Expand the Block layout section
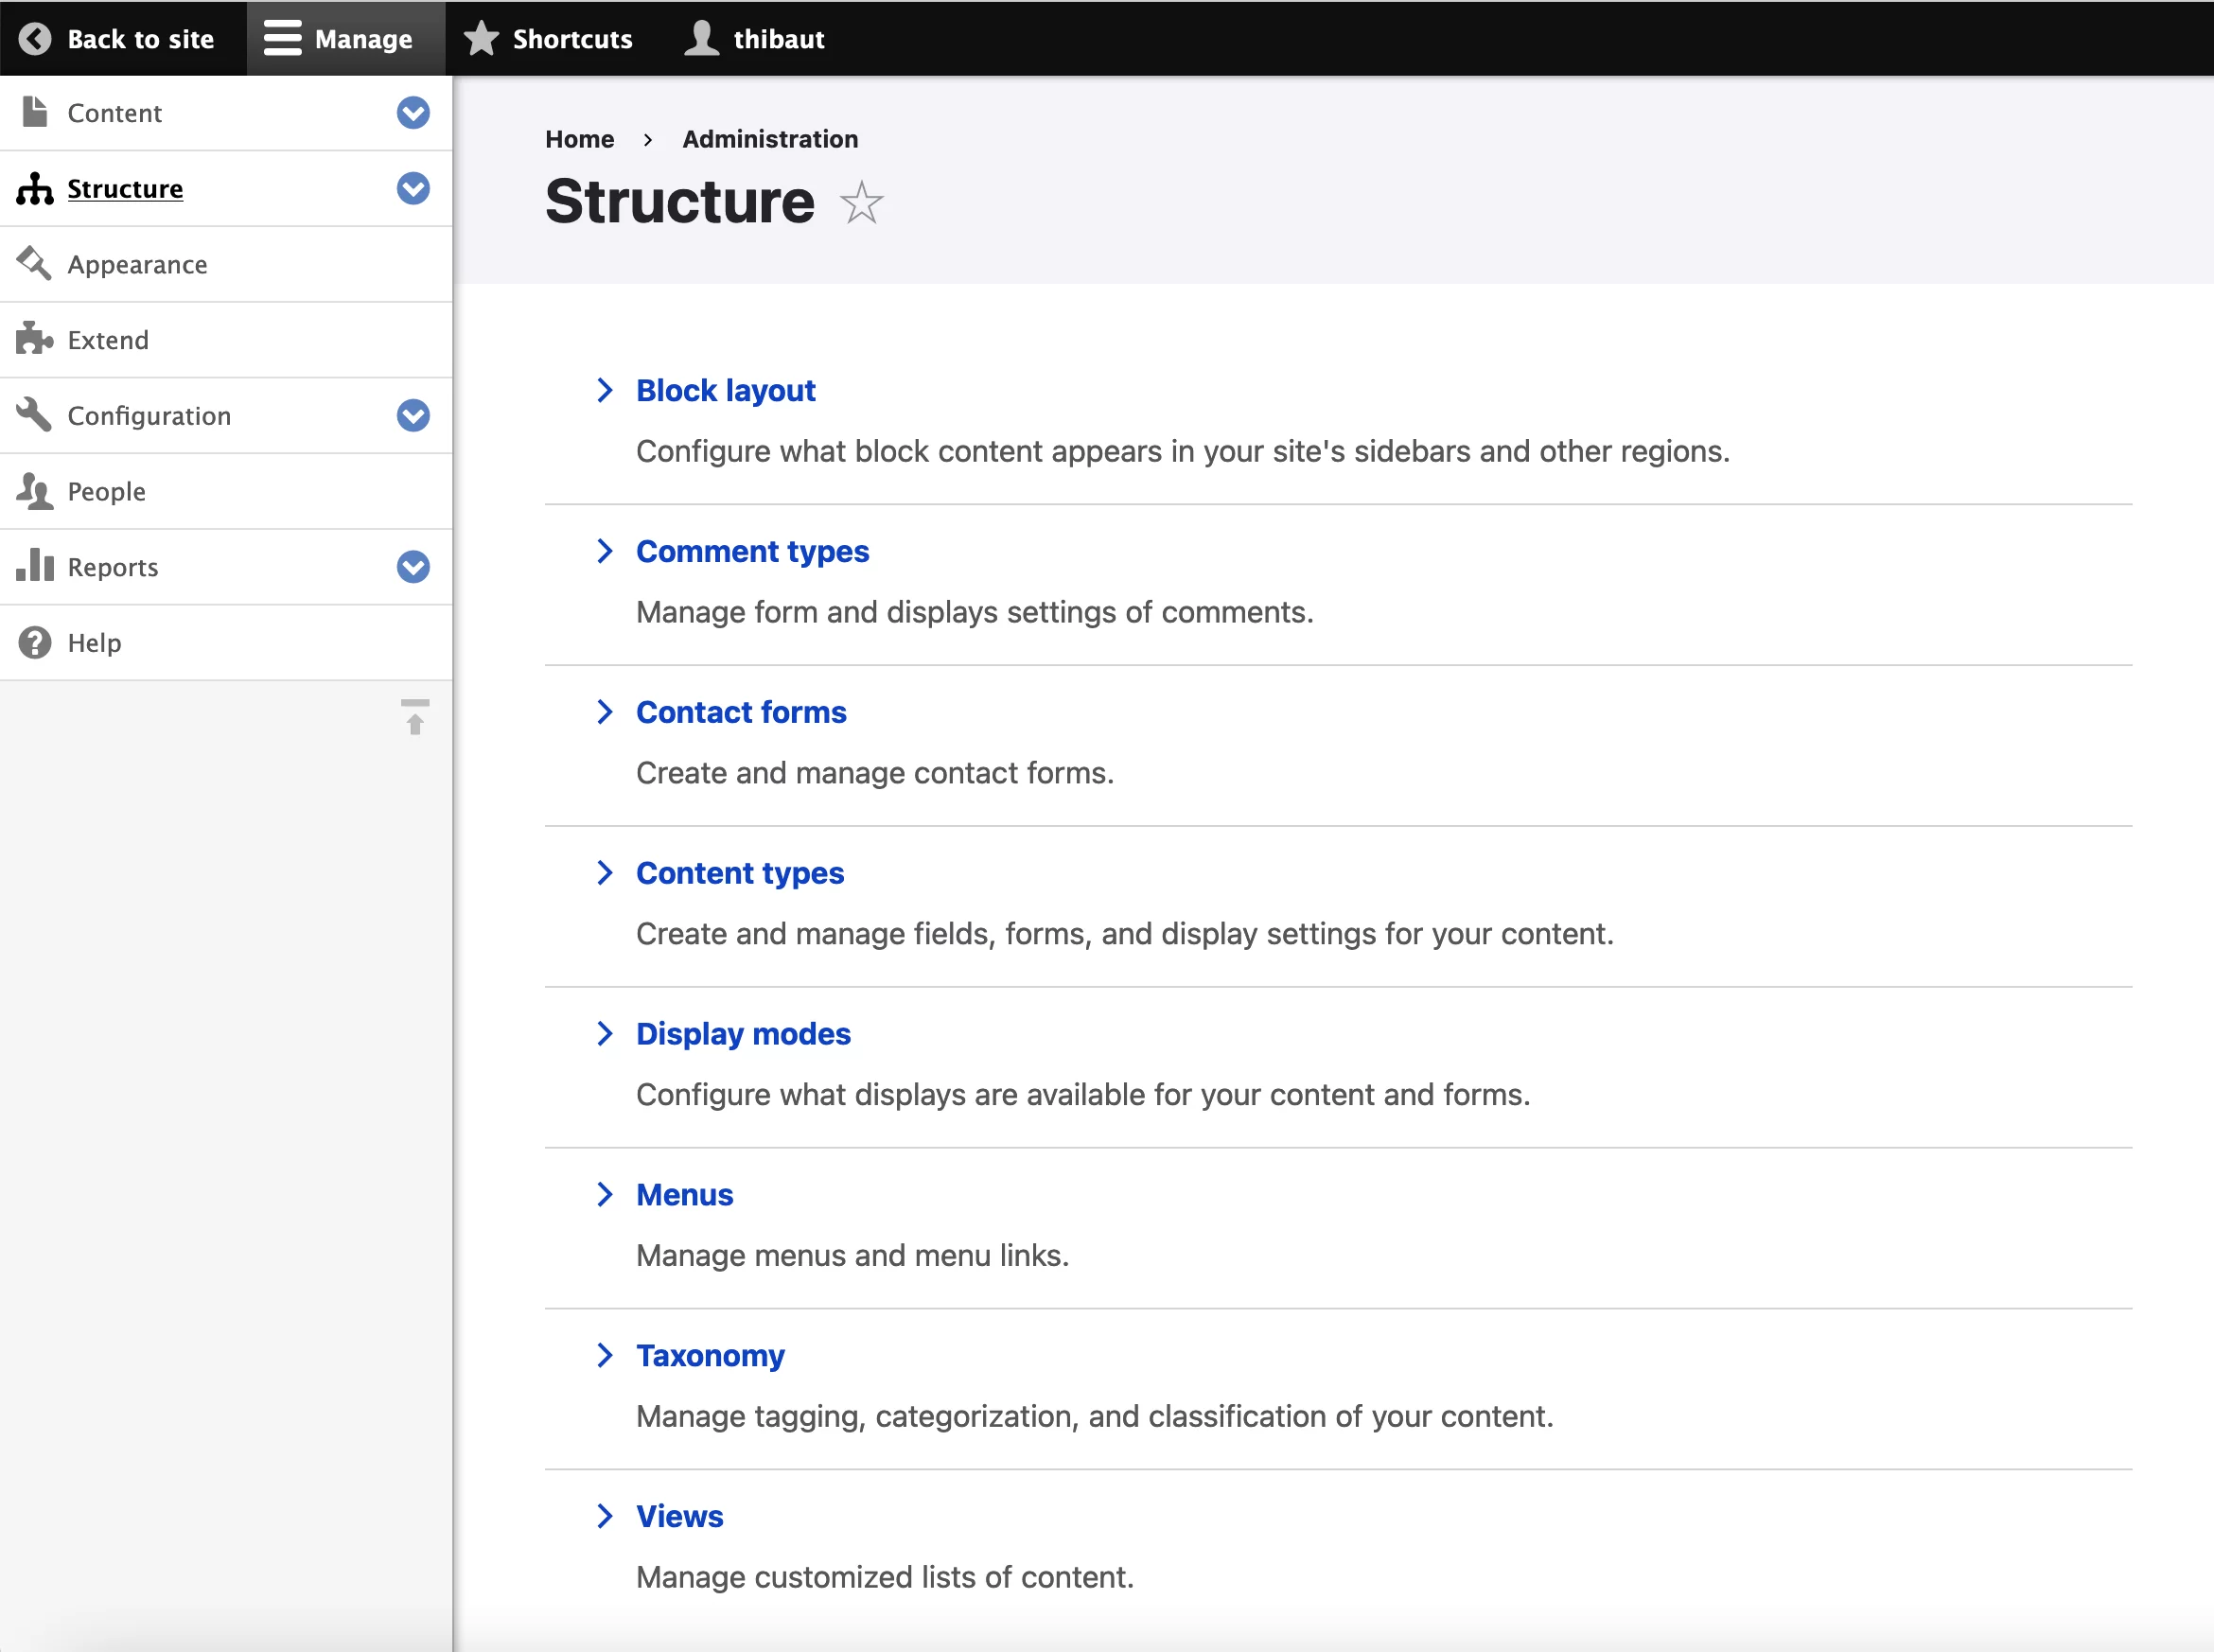This screenshot has width=2214, height=1652. pyautogui.click(x=606, y=389)
